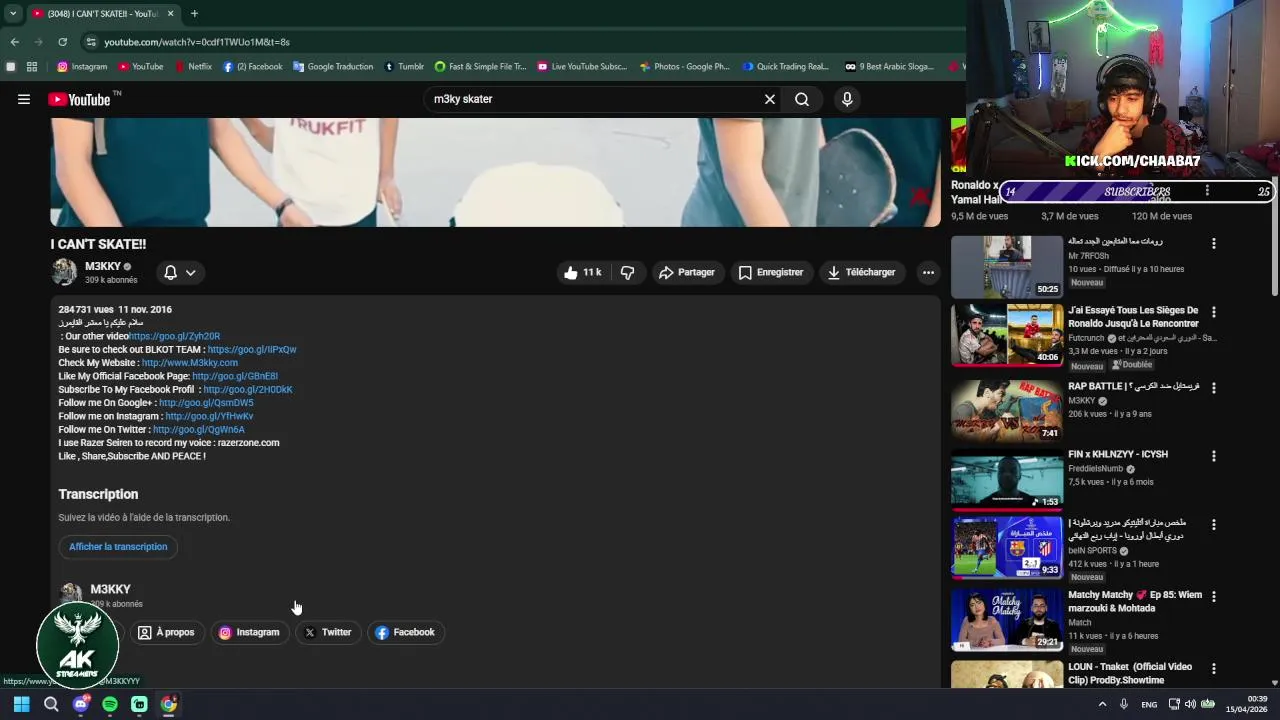Open the Windows taskbar search
This screenshot has width=1280, height=720.
pos(51,704)
